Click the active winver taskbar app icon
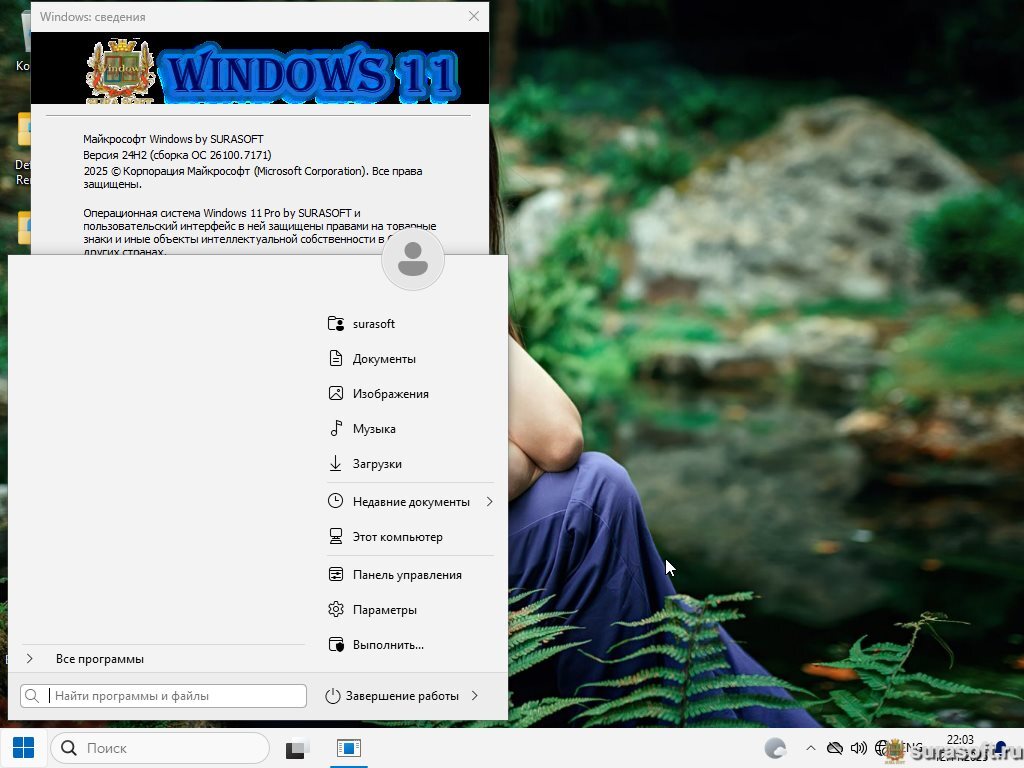1024x768 pixels. (349, 748)
